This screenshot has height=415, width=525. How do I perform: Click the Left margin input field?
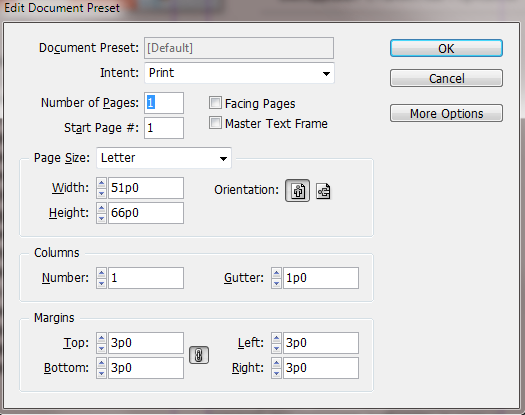[x=321, y=343]
